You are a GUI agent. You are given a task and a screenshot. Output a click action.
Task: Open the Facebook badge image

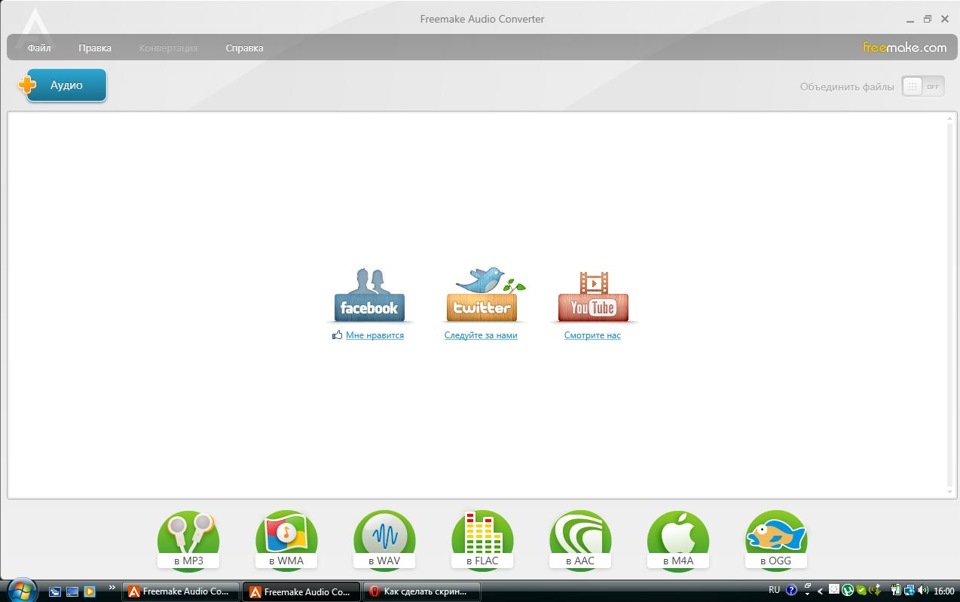369,295
